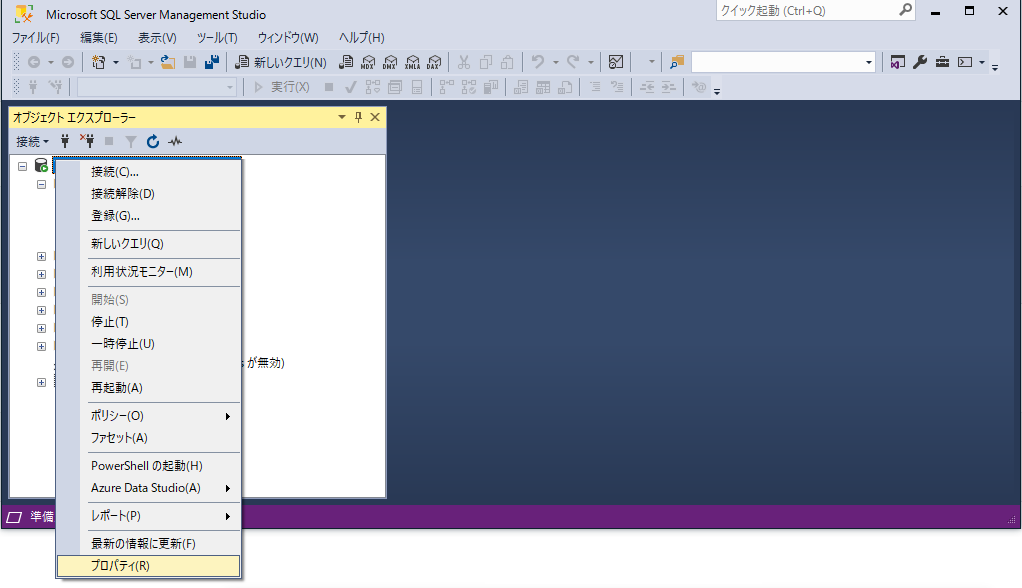The height and width of the screenshot is (588, 1022).
Task: Click the New Project icon in toolbar
Action: click(98, 63)
